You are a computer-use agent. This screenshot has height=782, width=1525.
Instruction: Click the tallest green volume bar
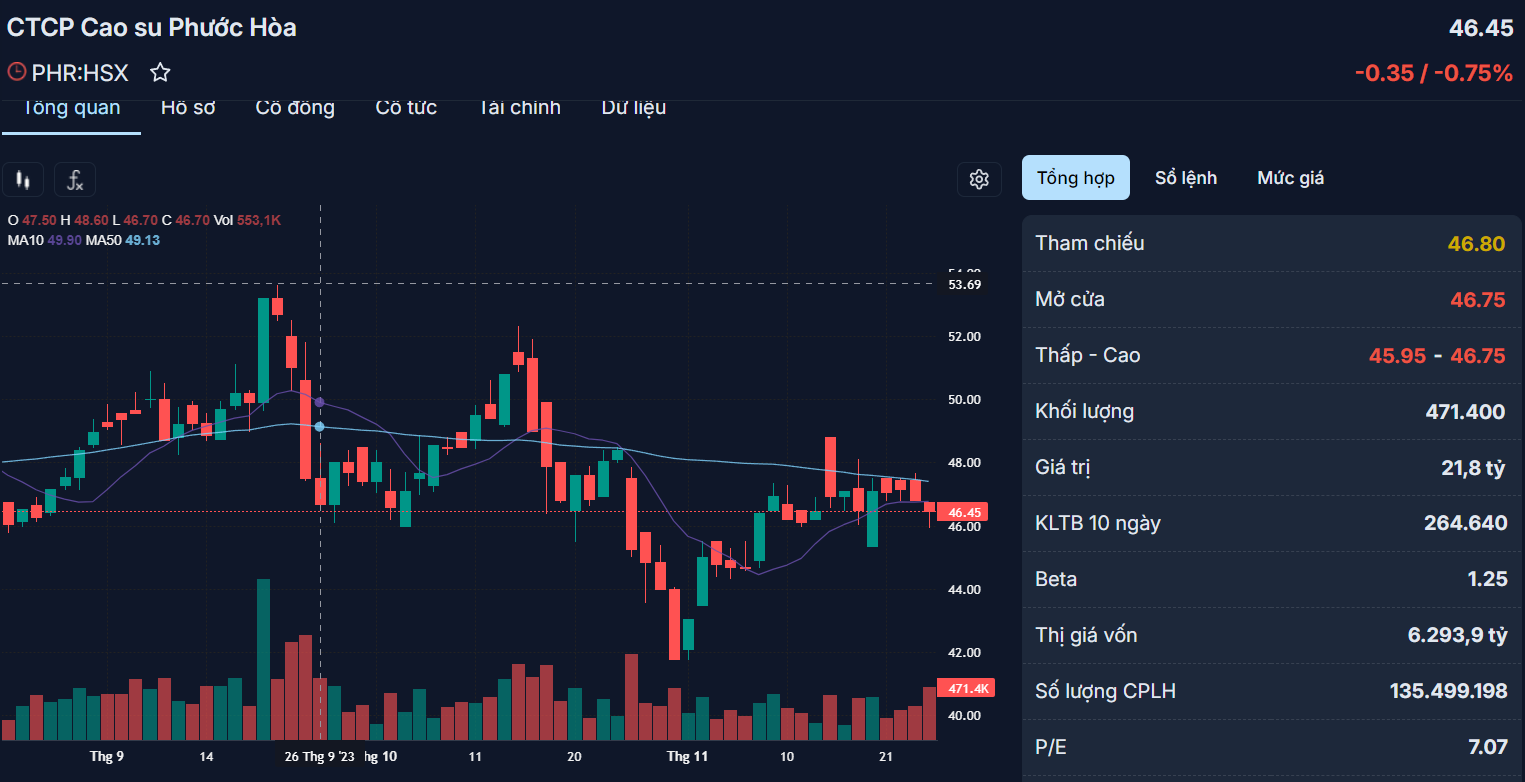click(263, 659)
